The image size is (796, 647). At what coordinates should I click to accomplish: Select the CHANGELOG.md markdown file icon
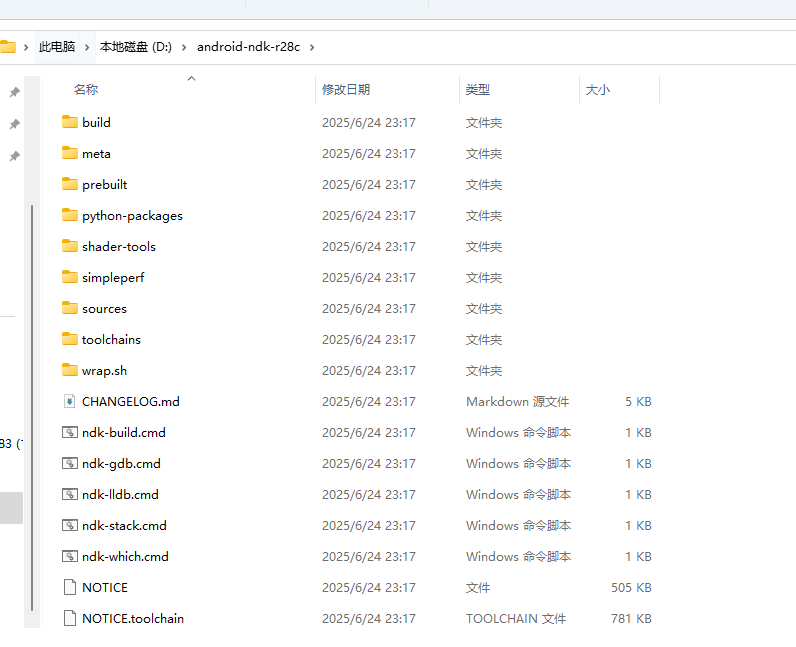pos(70,401)
